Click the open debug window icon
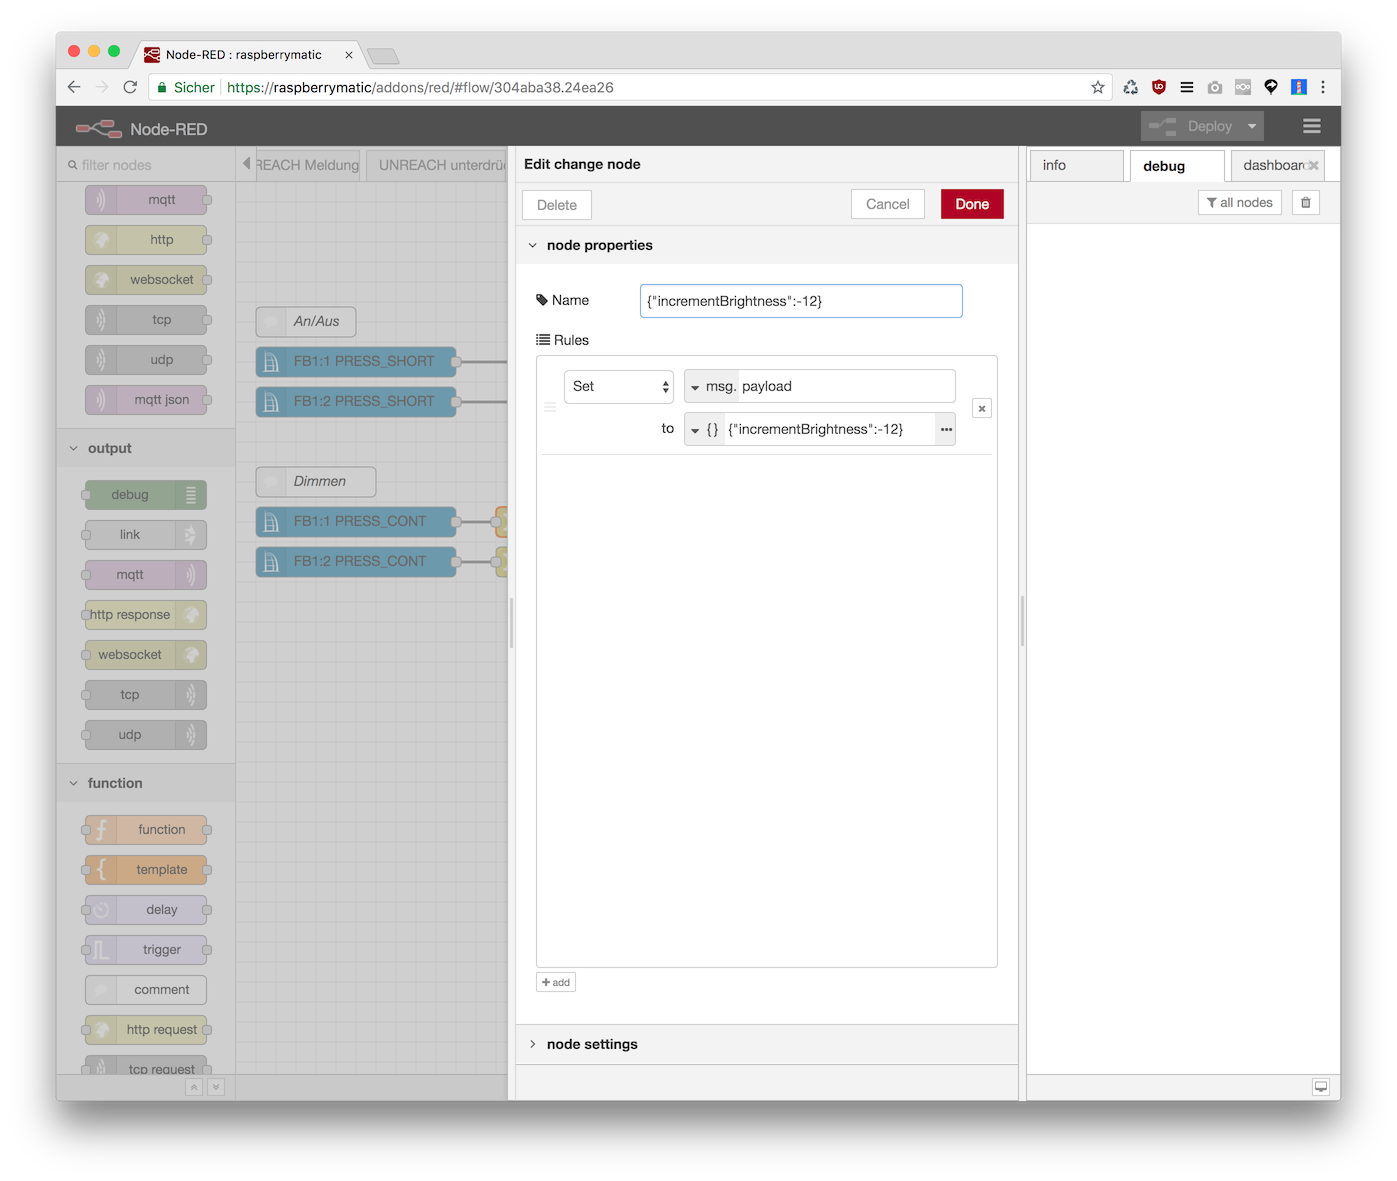 click(1320, 1087)
